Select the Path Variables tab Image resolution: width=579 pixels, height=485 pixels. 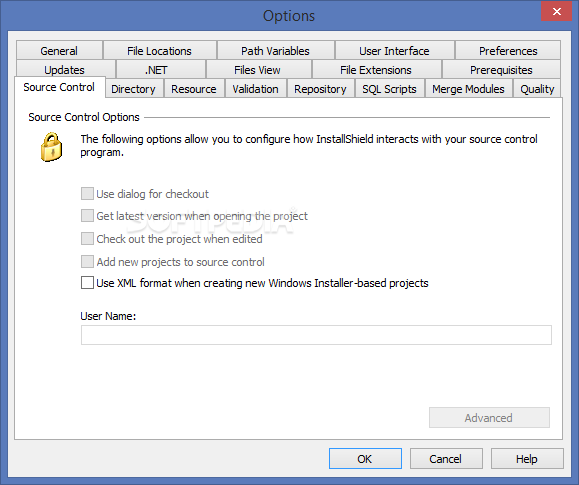coord(275,51)
